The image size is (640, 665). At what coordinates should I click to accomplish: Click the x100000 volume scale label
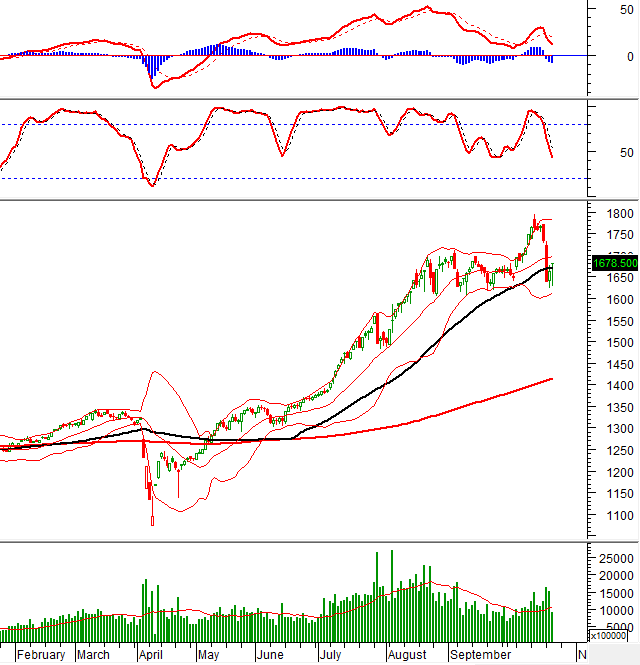tap(614, 635)
